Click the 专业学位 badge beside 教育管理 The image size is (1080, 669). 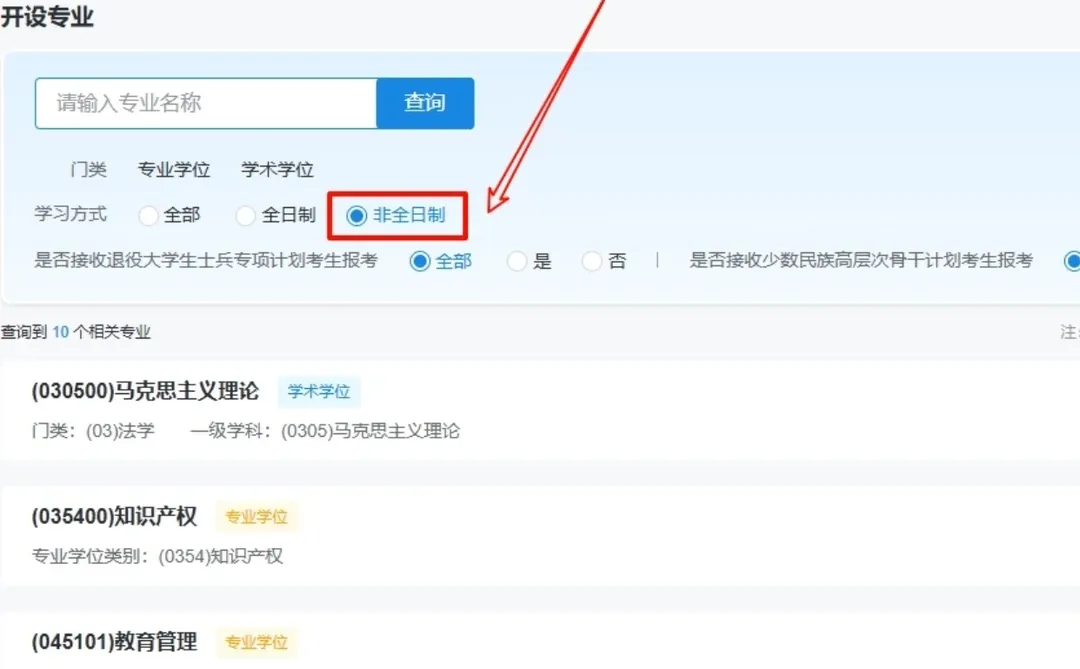(x=257, y=643)
